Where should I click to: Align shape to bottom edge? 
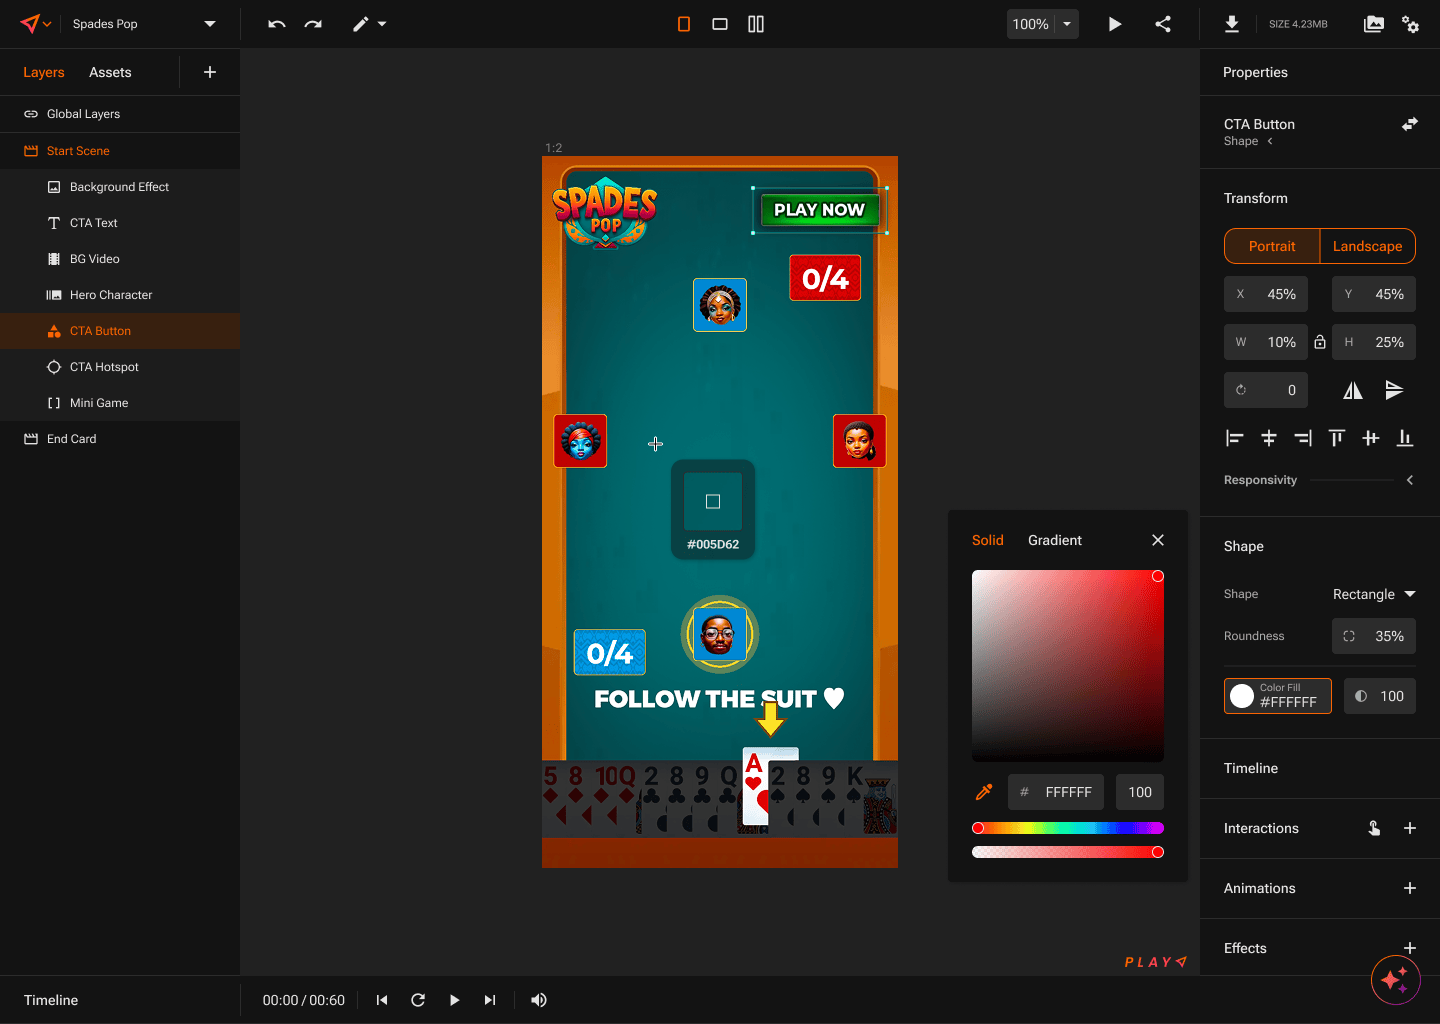click(1405, 438)
